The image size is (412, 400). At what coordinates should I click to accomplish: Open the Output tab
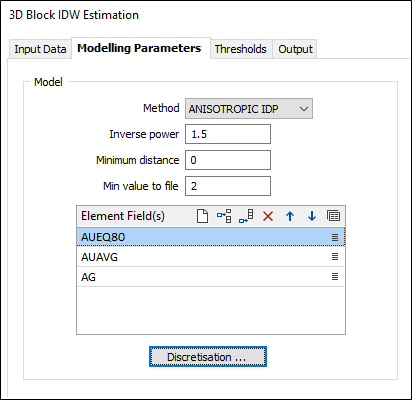tap(295, 49)
